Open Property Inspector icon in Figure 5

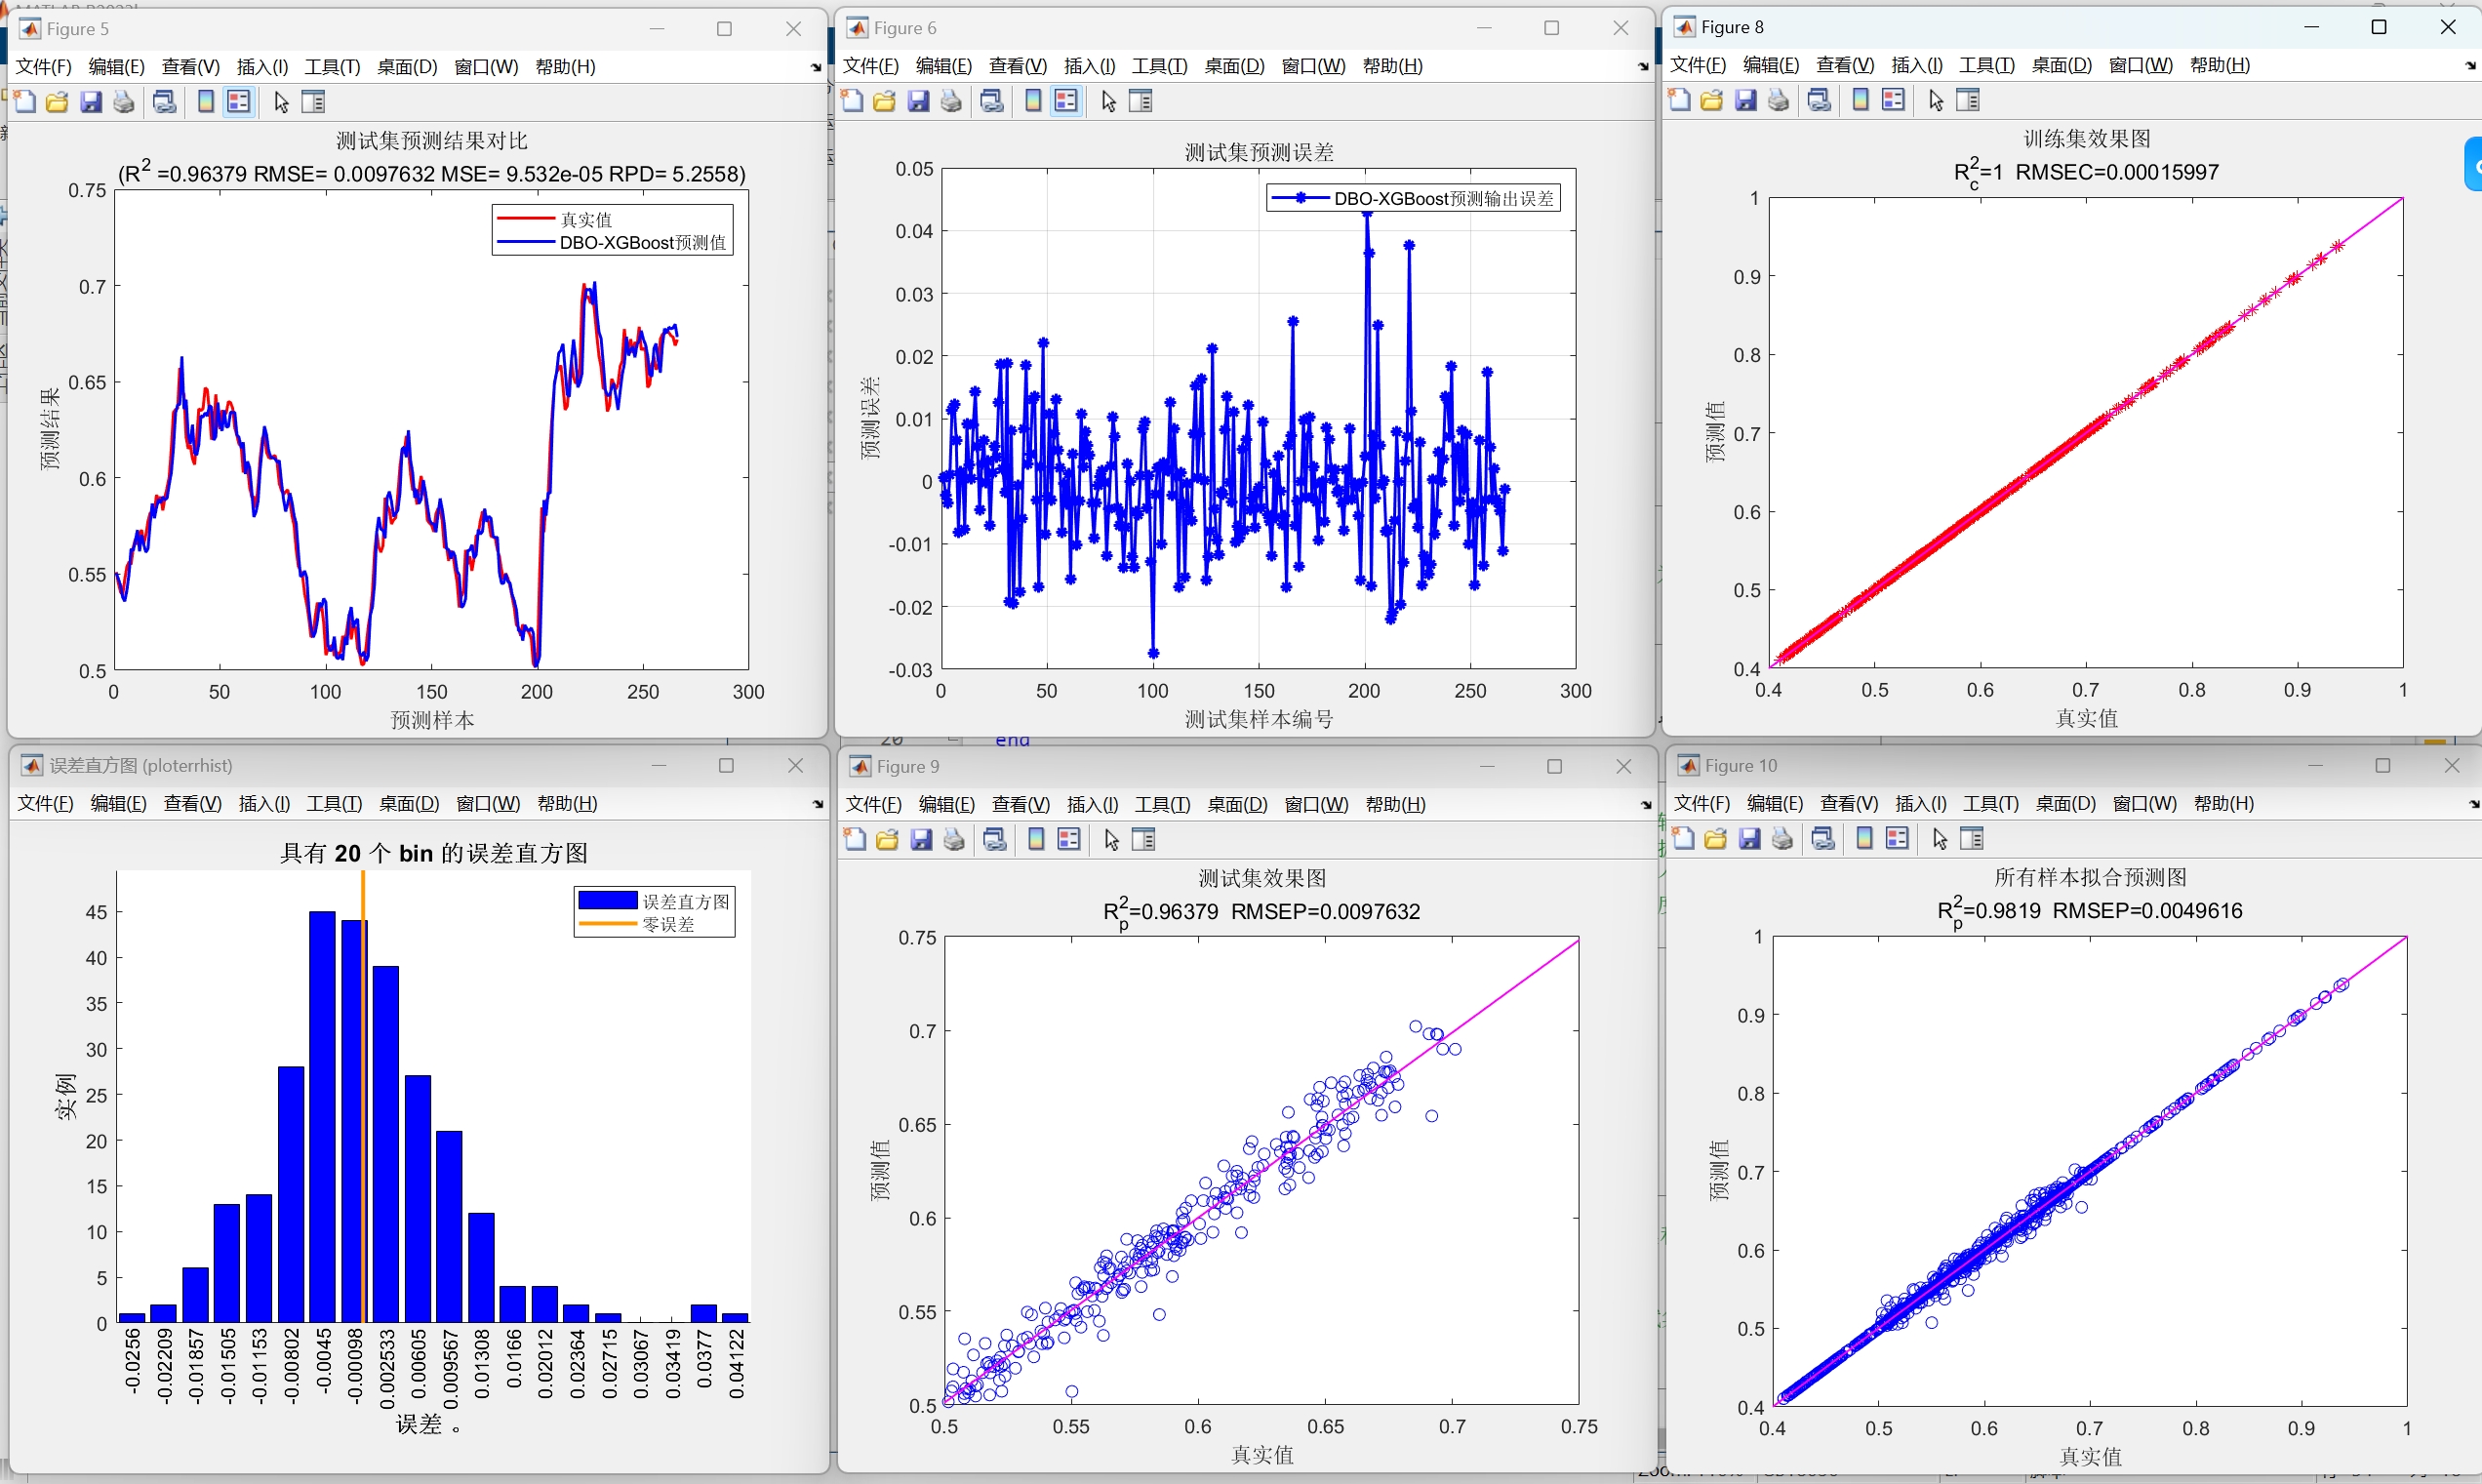coord(314,102)
